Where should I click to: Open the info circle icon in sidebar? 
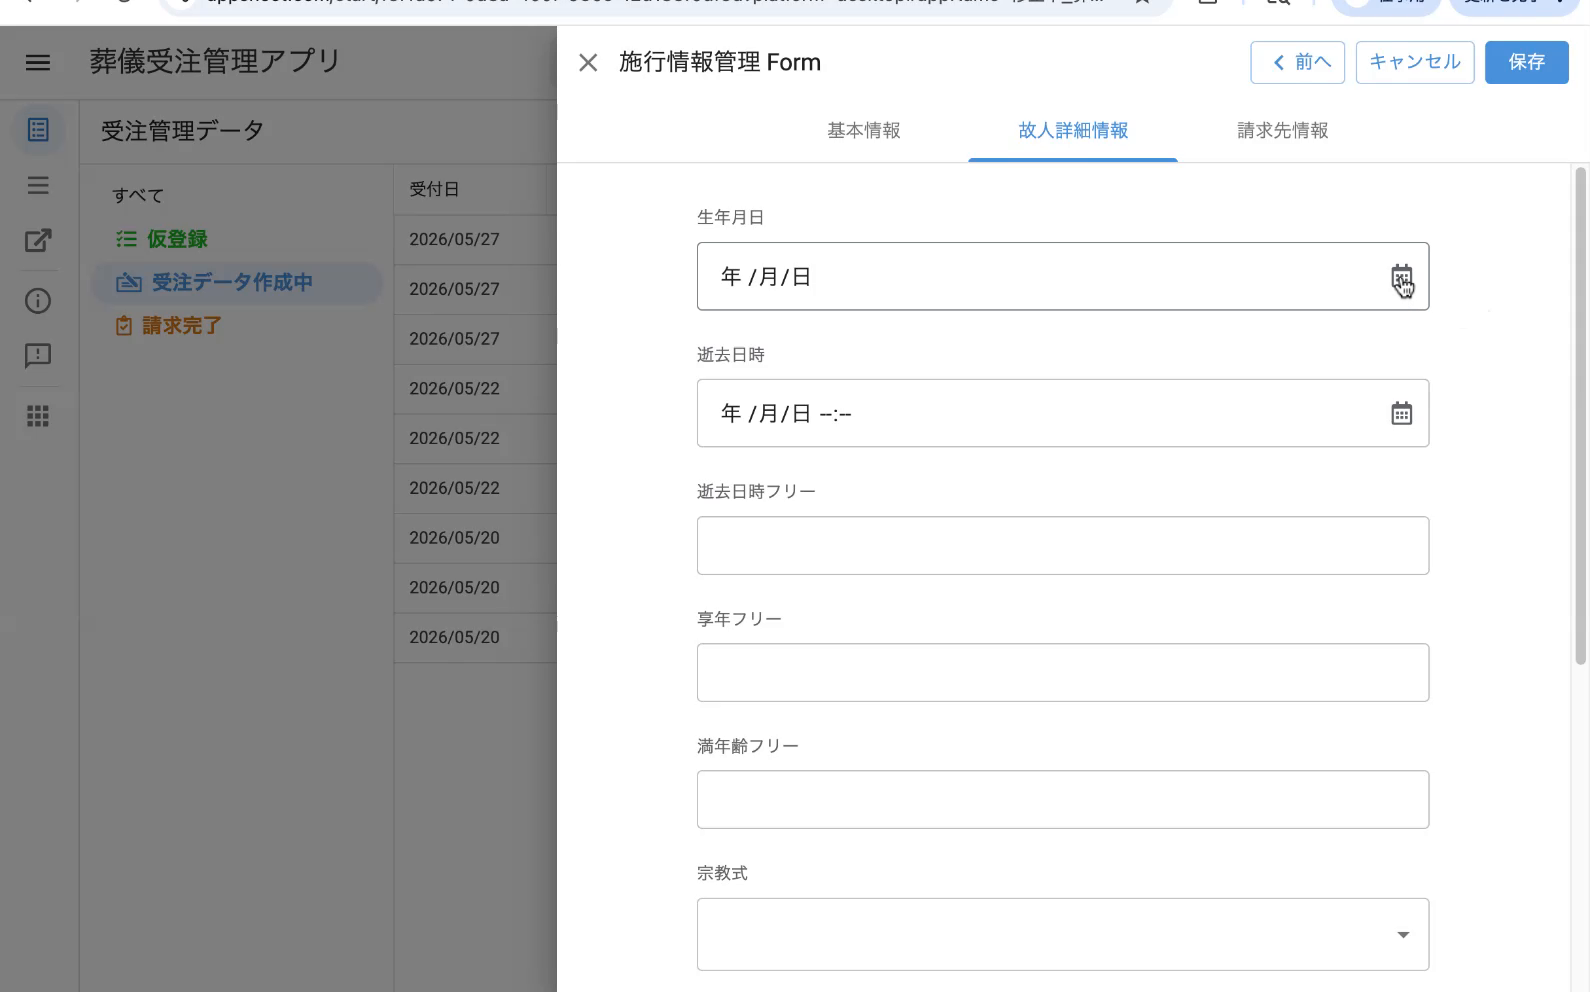coord(38,301)
